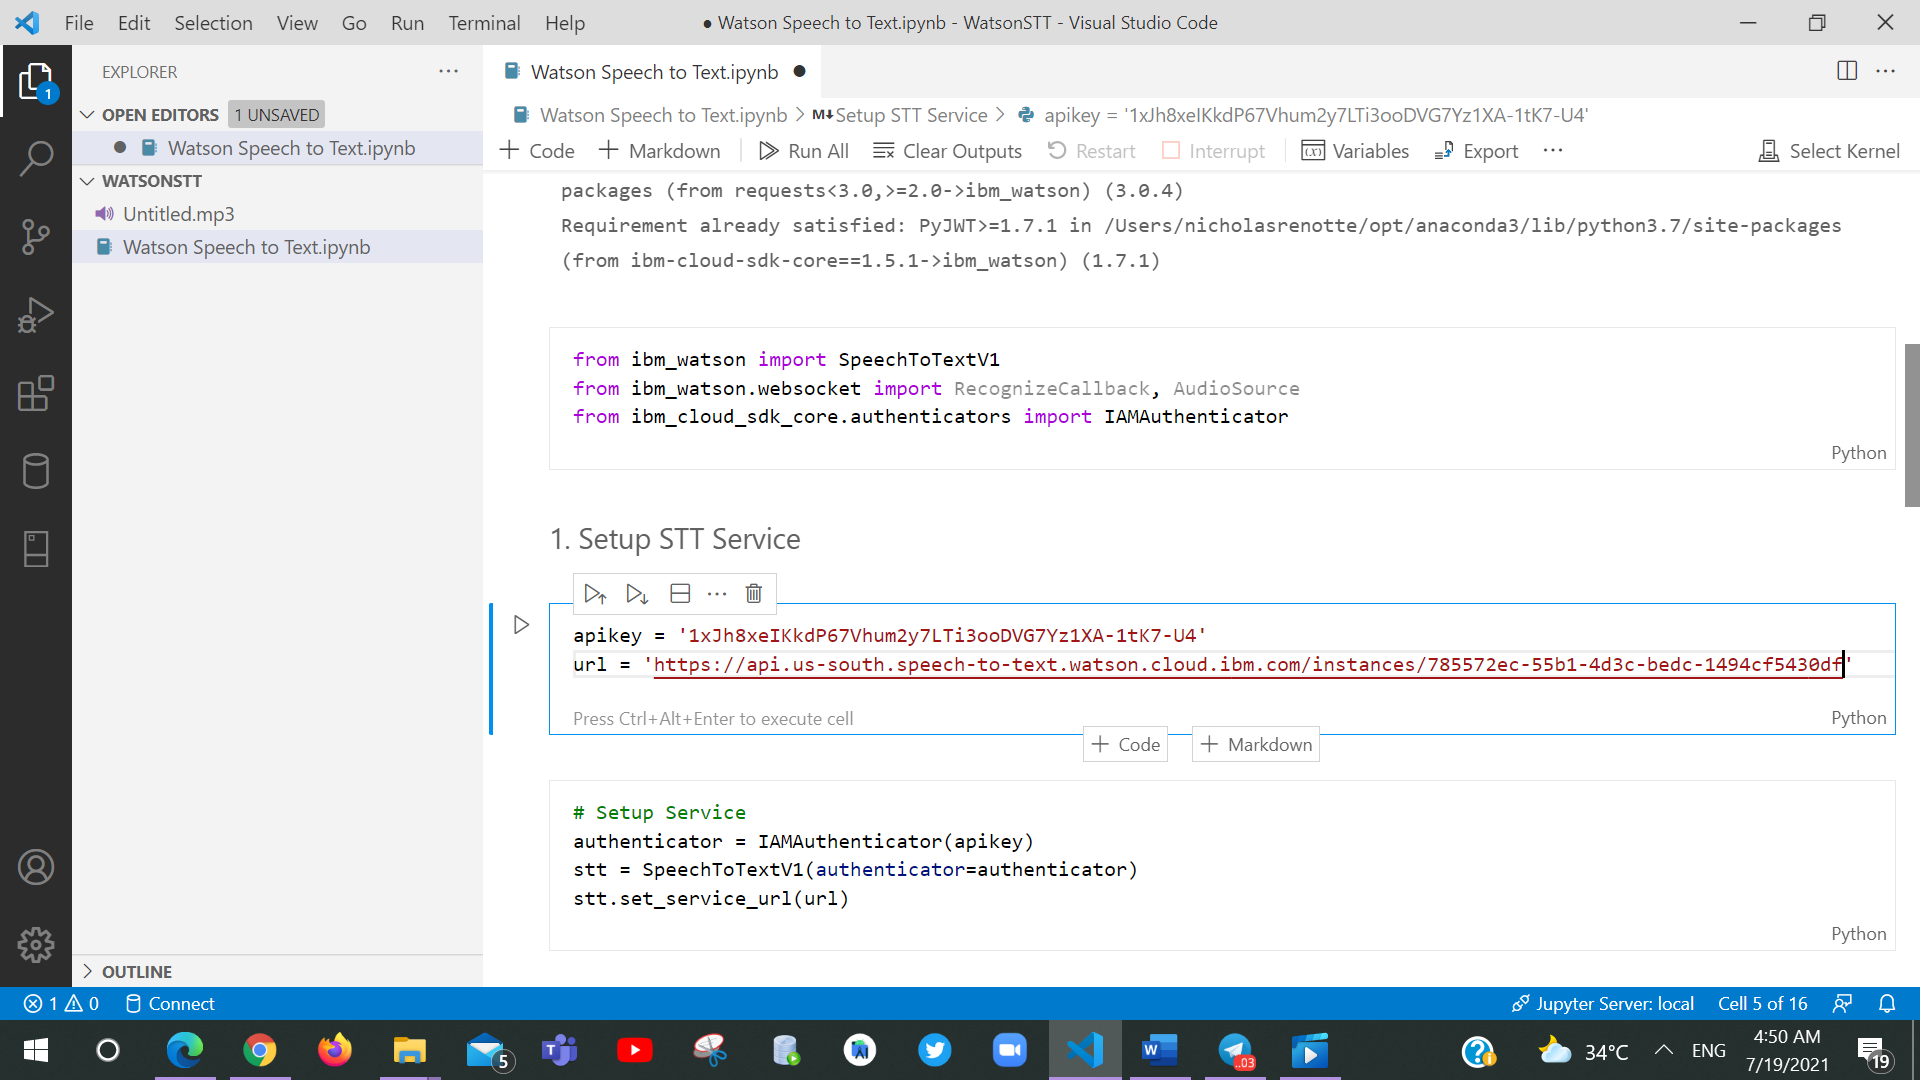Click Connect in the status bar
Image resolution: width=1920 pixels, height=1080 pixels.
pyautogui.click(x=169, y=1004)
